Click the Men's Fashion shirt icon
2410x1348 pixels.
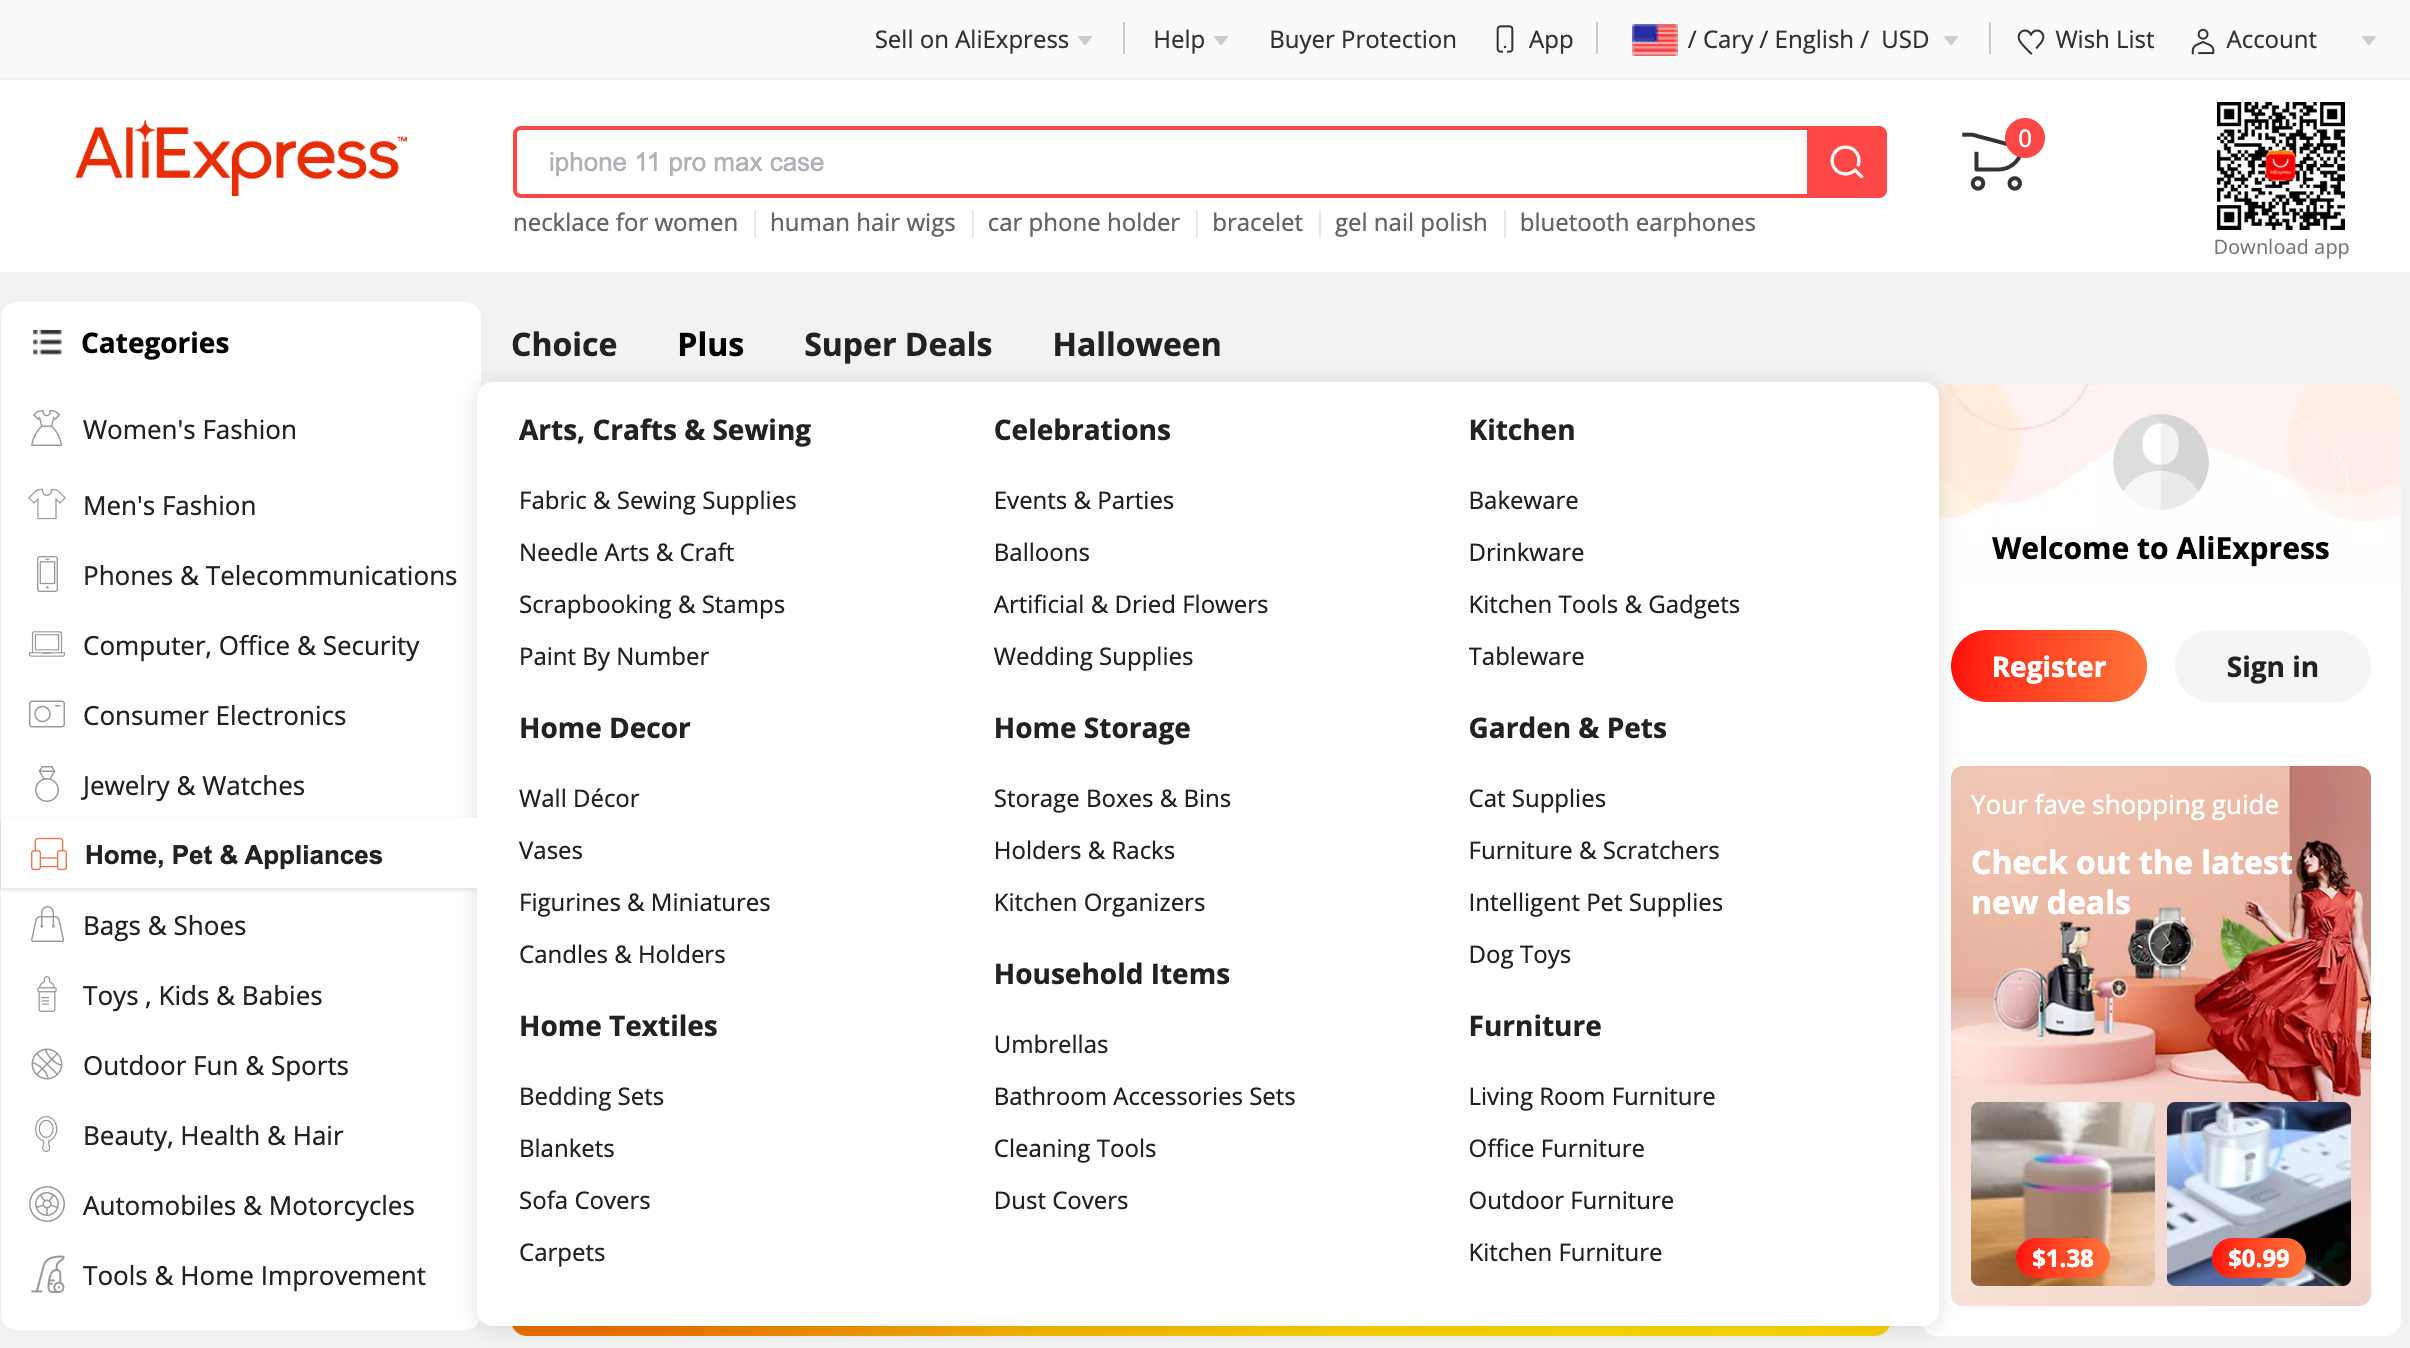(47, 504)
